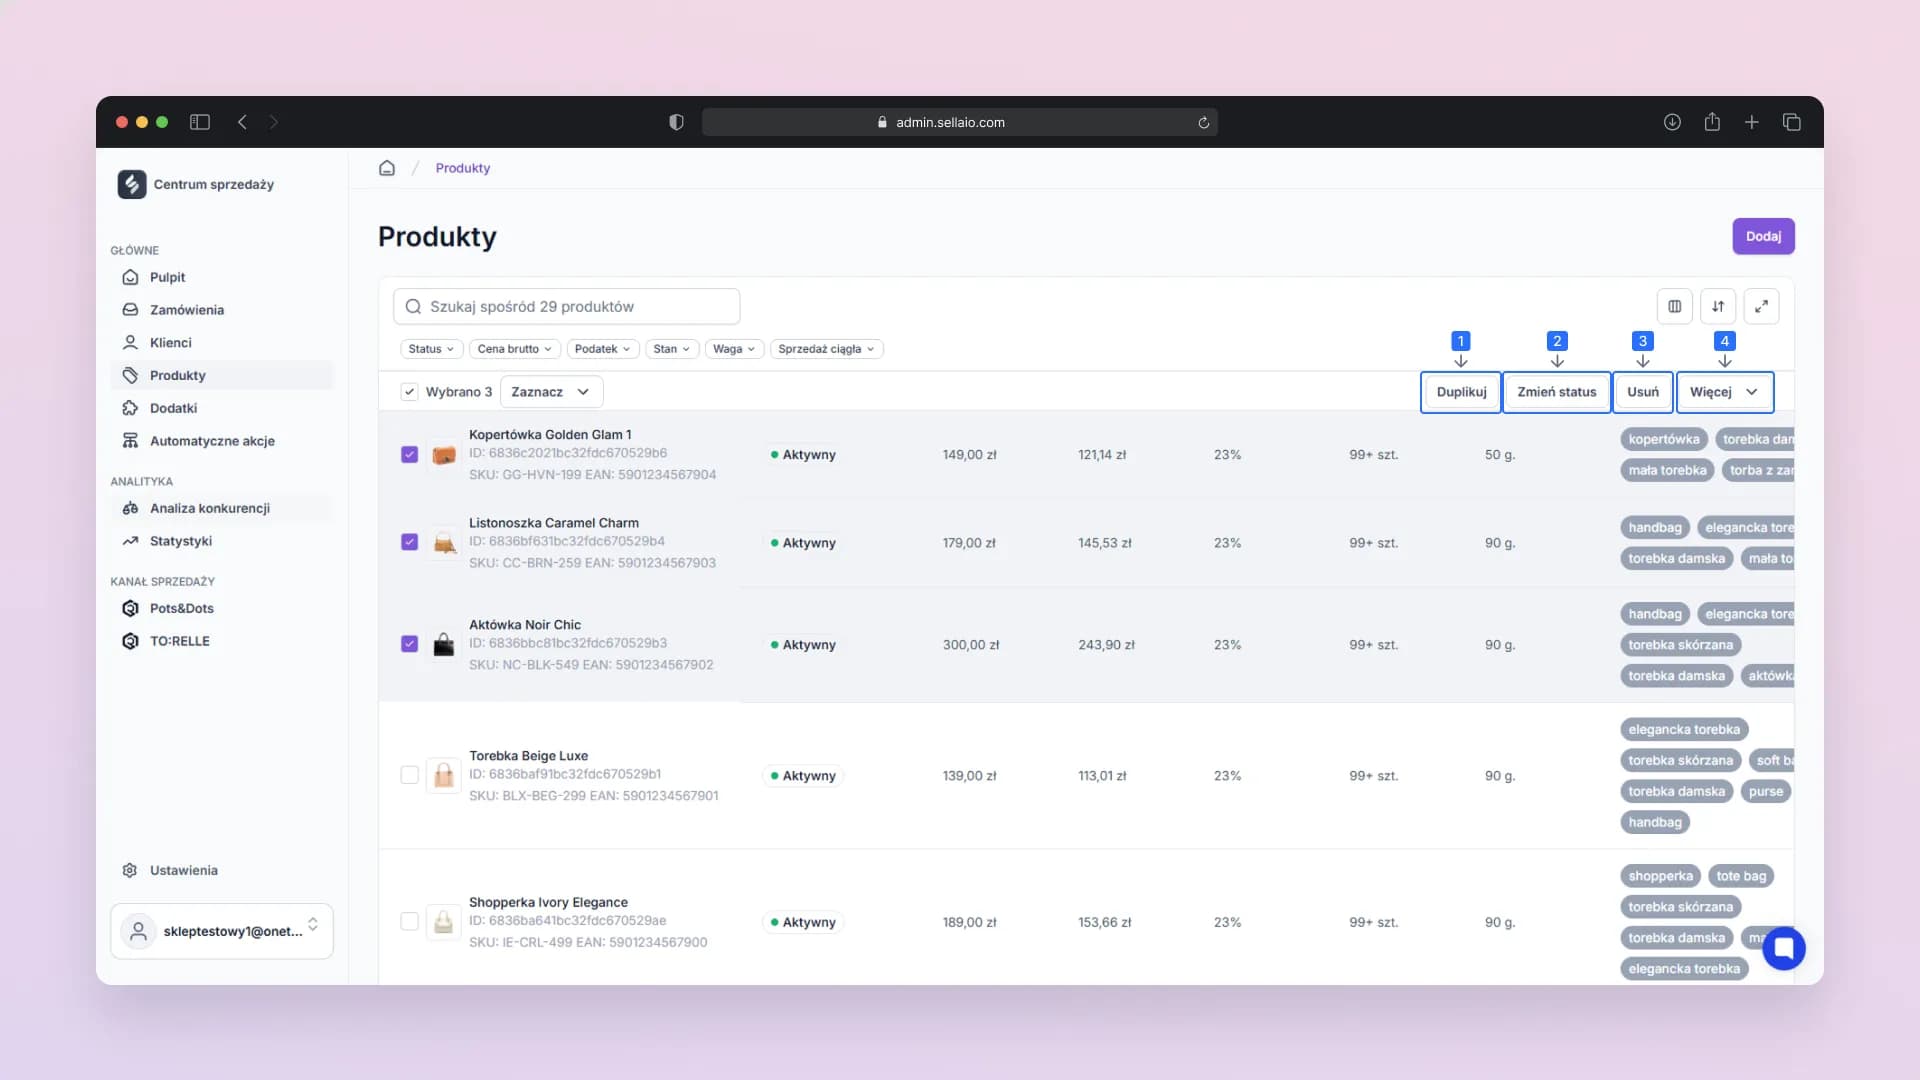Click the admin.sellaio.com address bar

pyautogui.click(x=959, y=122)
